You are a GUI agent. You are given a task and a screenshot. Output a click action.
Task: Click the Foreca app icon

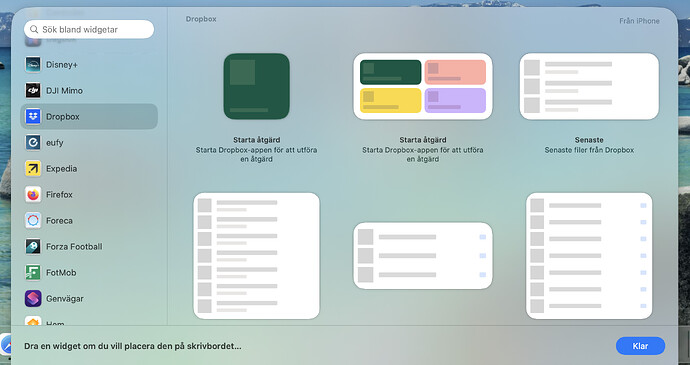(33, 221)
